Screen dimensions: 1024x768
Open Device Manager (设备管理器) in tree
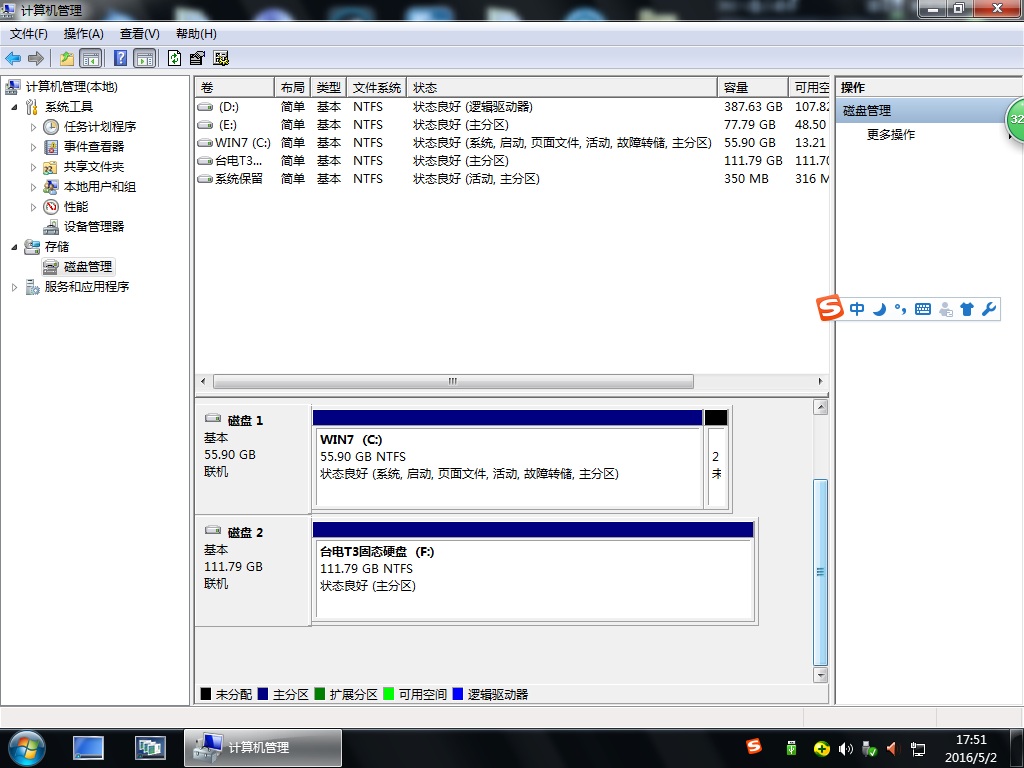click(x=94, y=227)
